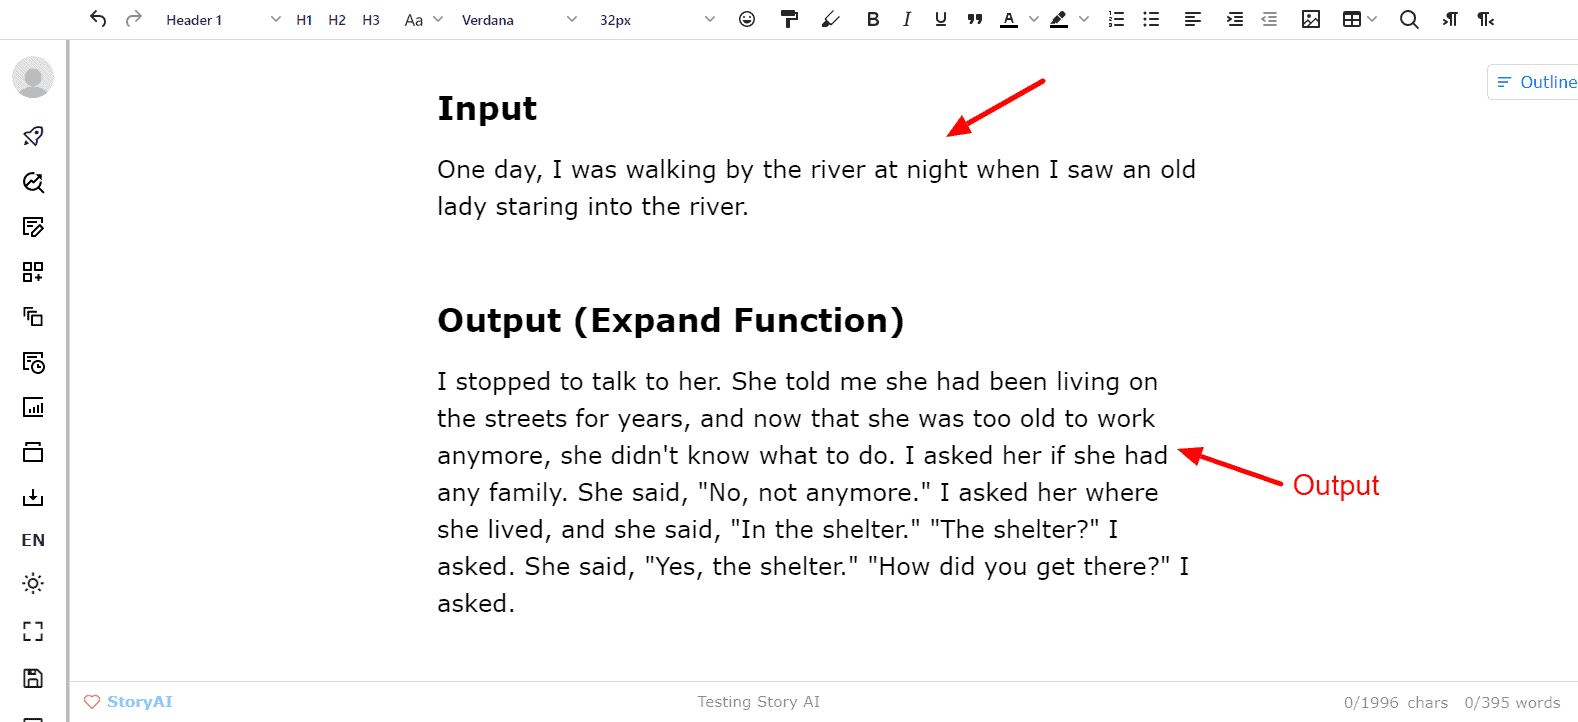Click the save disk icon in sidebar
Screen dimensions: 1578x722
pos(33,678)
